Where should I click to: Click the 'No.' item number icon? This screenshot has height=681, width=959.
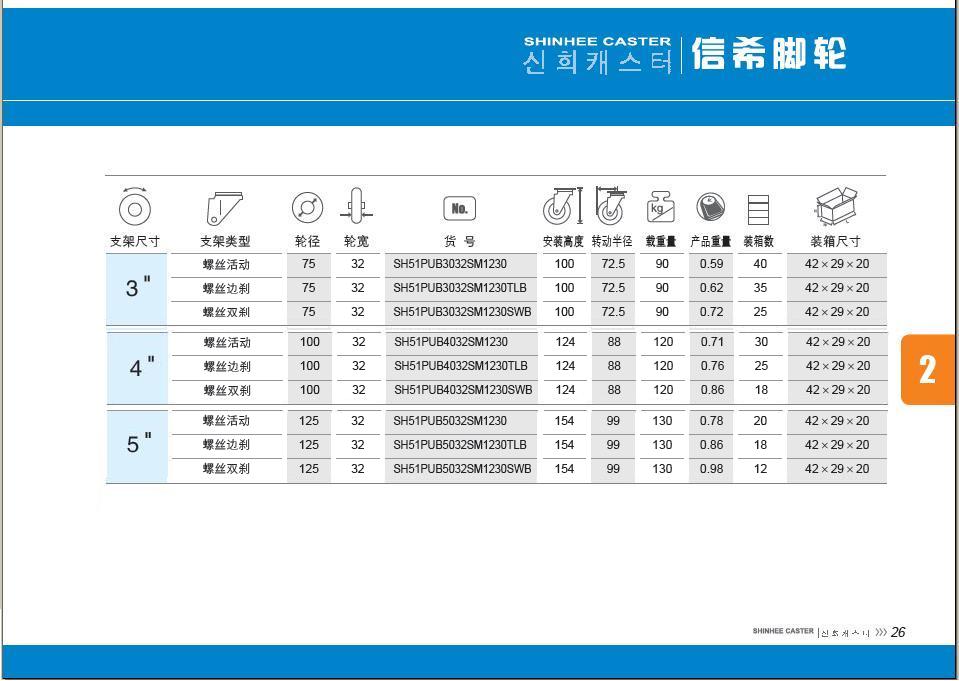click(459, 208)
